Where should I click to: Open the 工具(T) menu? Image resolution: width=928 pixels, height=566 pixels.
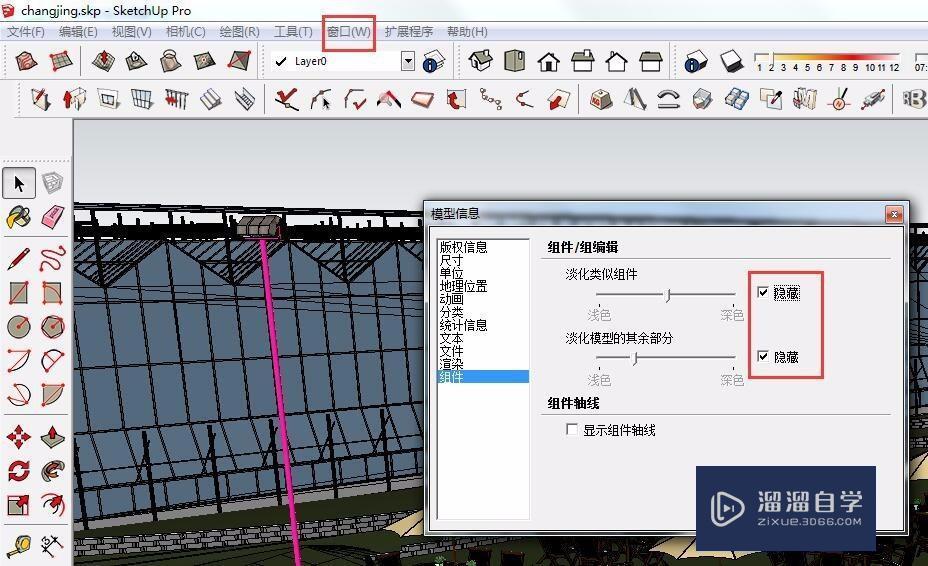(x=293, y=31)
